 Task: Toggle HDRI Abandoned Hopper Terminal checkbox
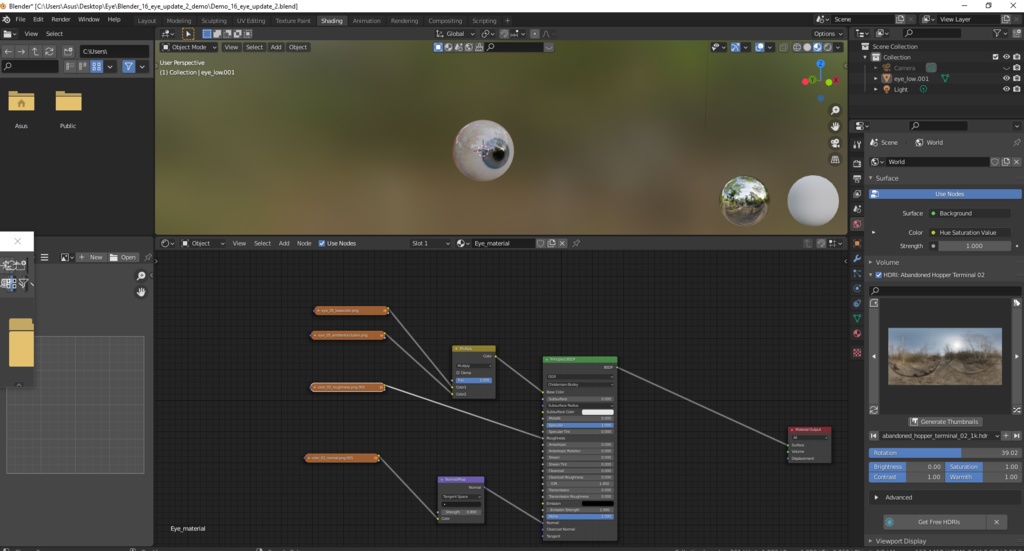tap(878, 275)
